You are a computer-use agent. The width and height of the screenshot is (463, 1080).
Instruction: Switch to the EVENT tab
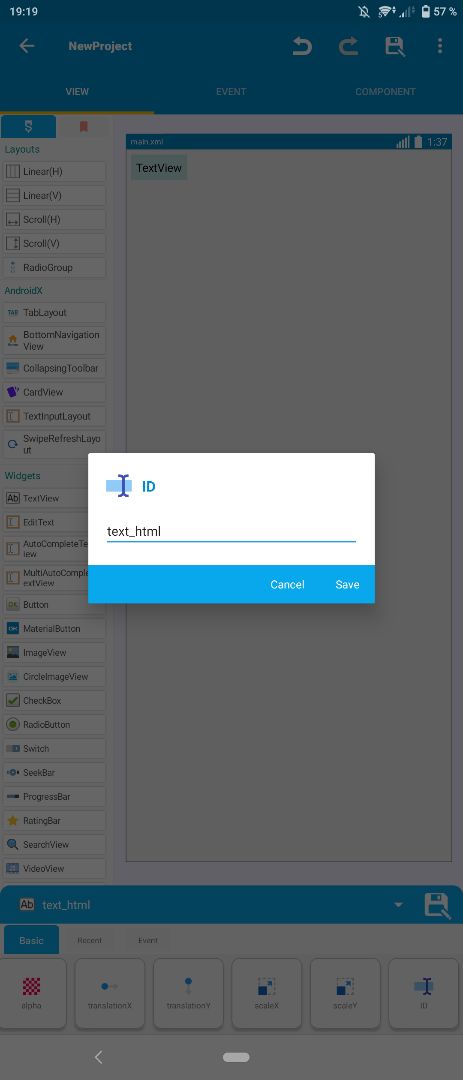pos(231,92)
